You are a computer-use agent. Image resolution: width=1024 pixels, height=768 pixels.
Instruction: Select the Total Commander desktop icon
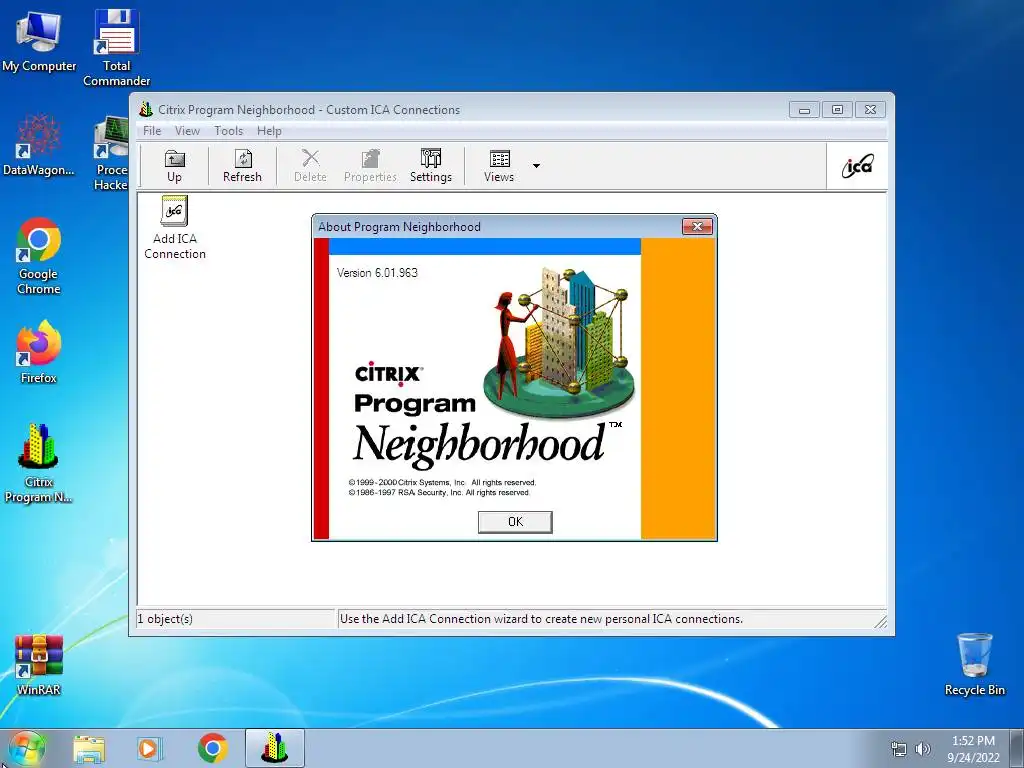click(116, 48)
